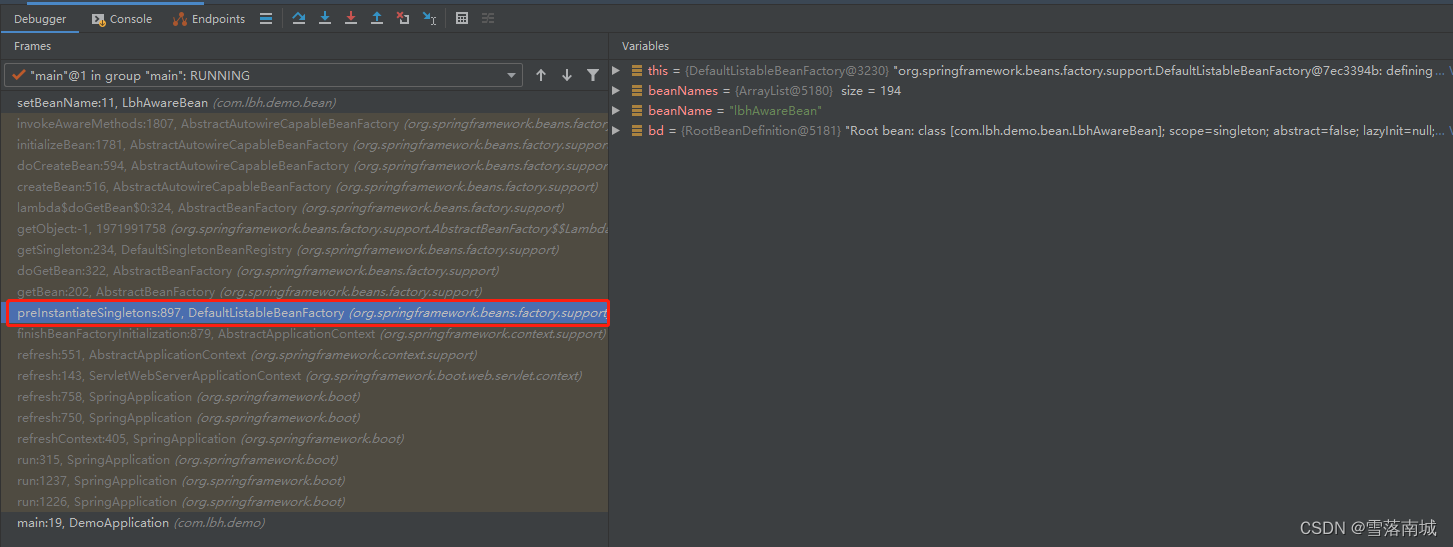Click the Step Into icon
The width and height of the screenshot is (1453, 547).
tap(325, 19)
